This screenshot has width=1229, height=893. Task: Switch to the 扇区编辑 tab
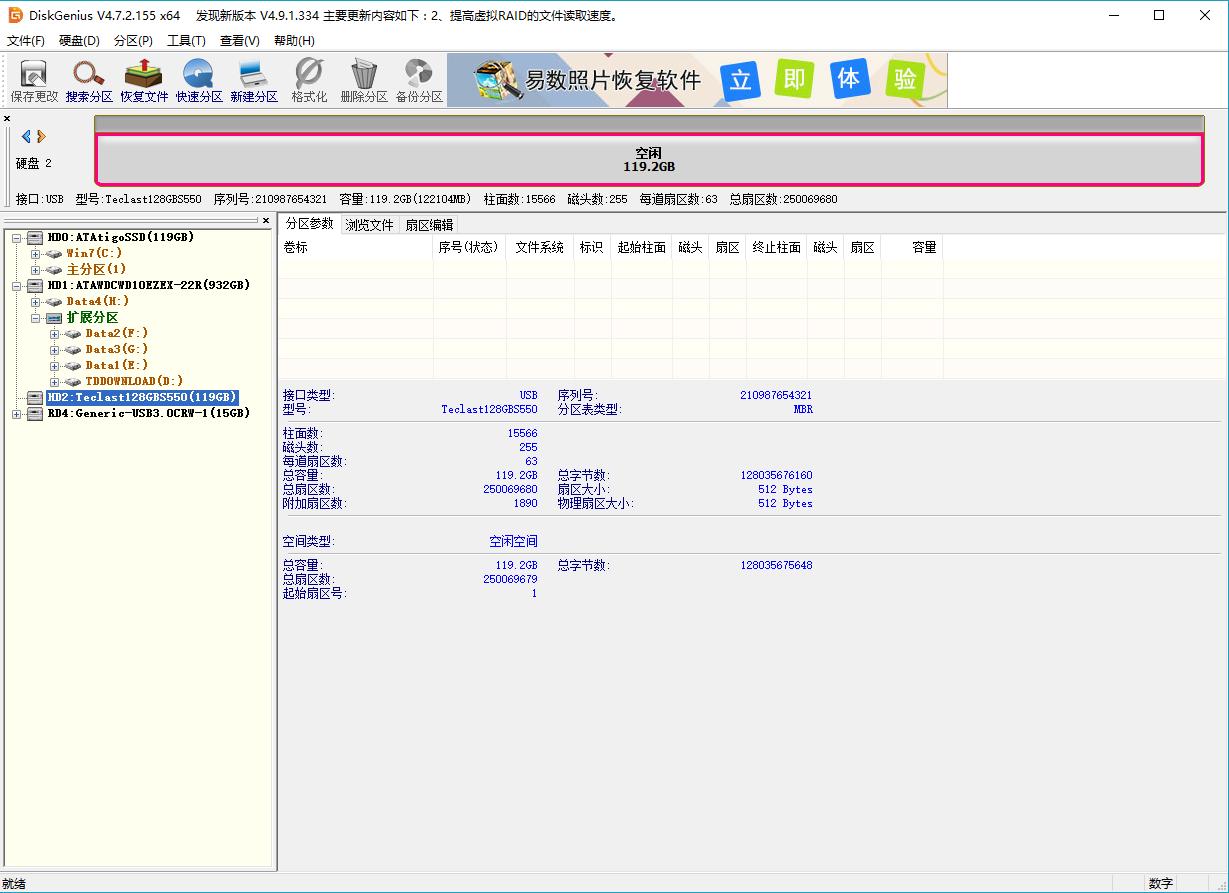tap(430, 224)
